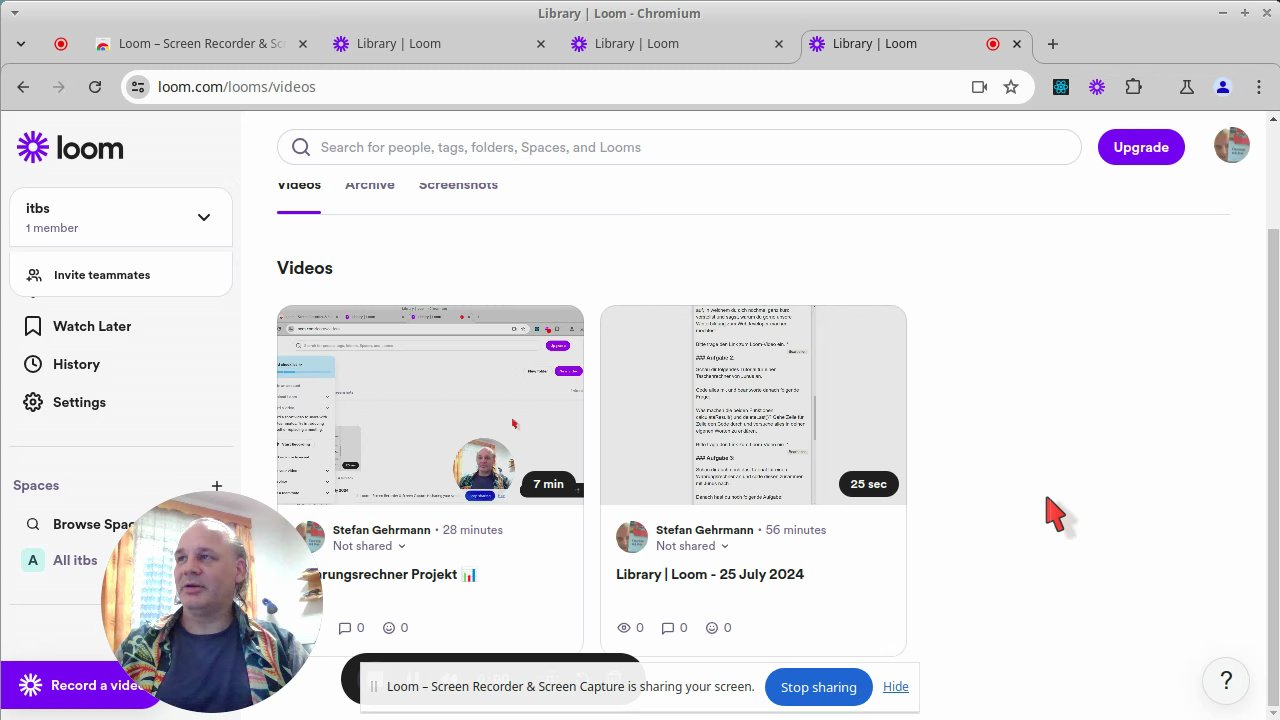The width and height of the screenshot is (1280, 720).
Task: Open the tab search dropdown arrow
Action: (21, 44)
